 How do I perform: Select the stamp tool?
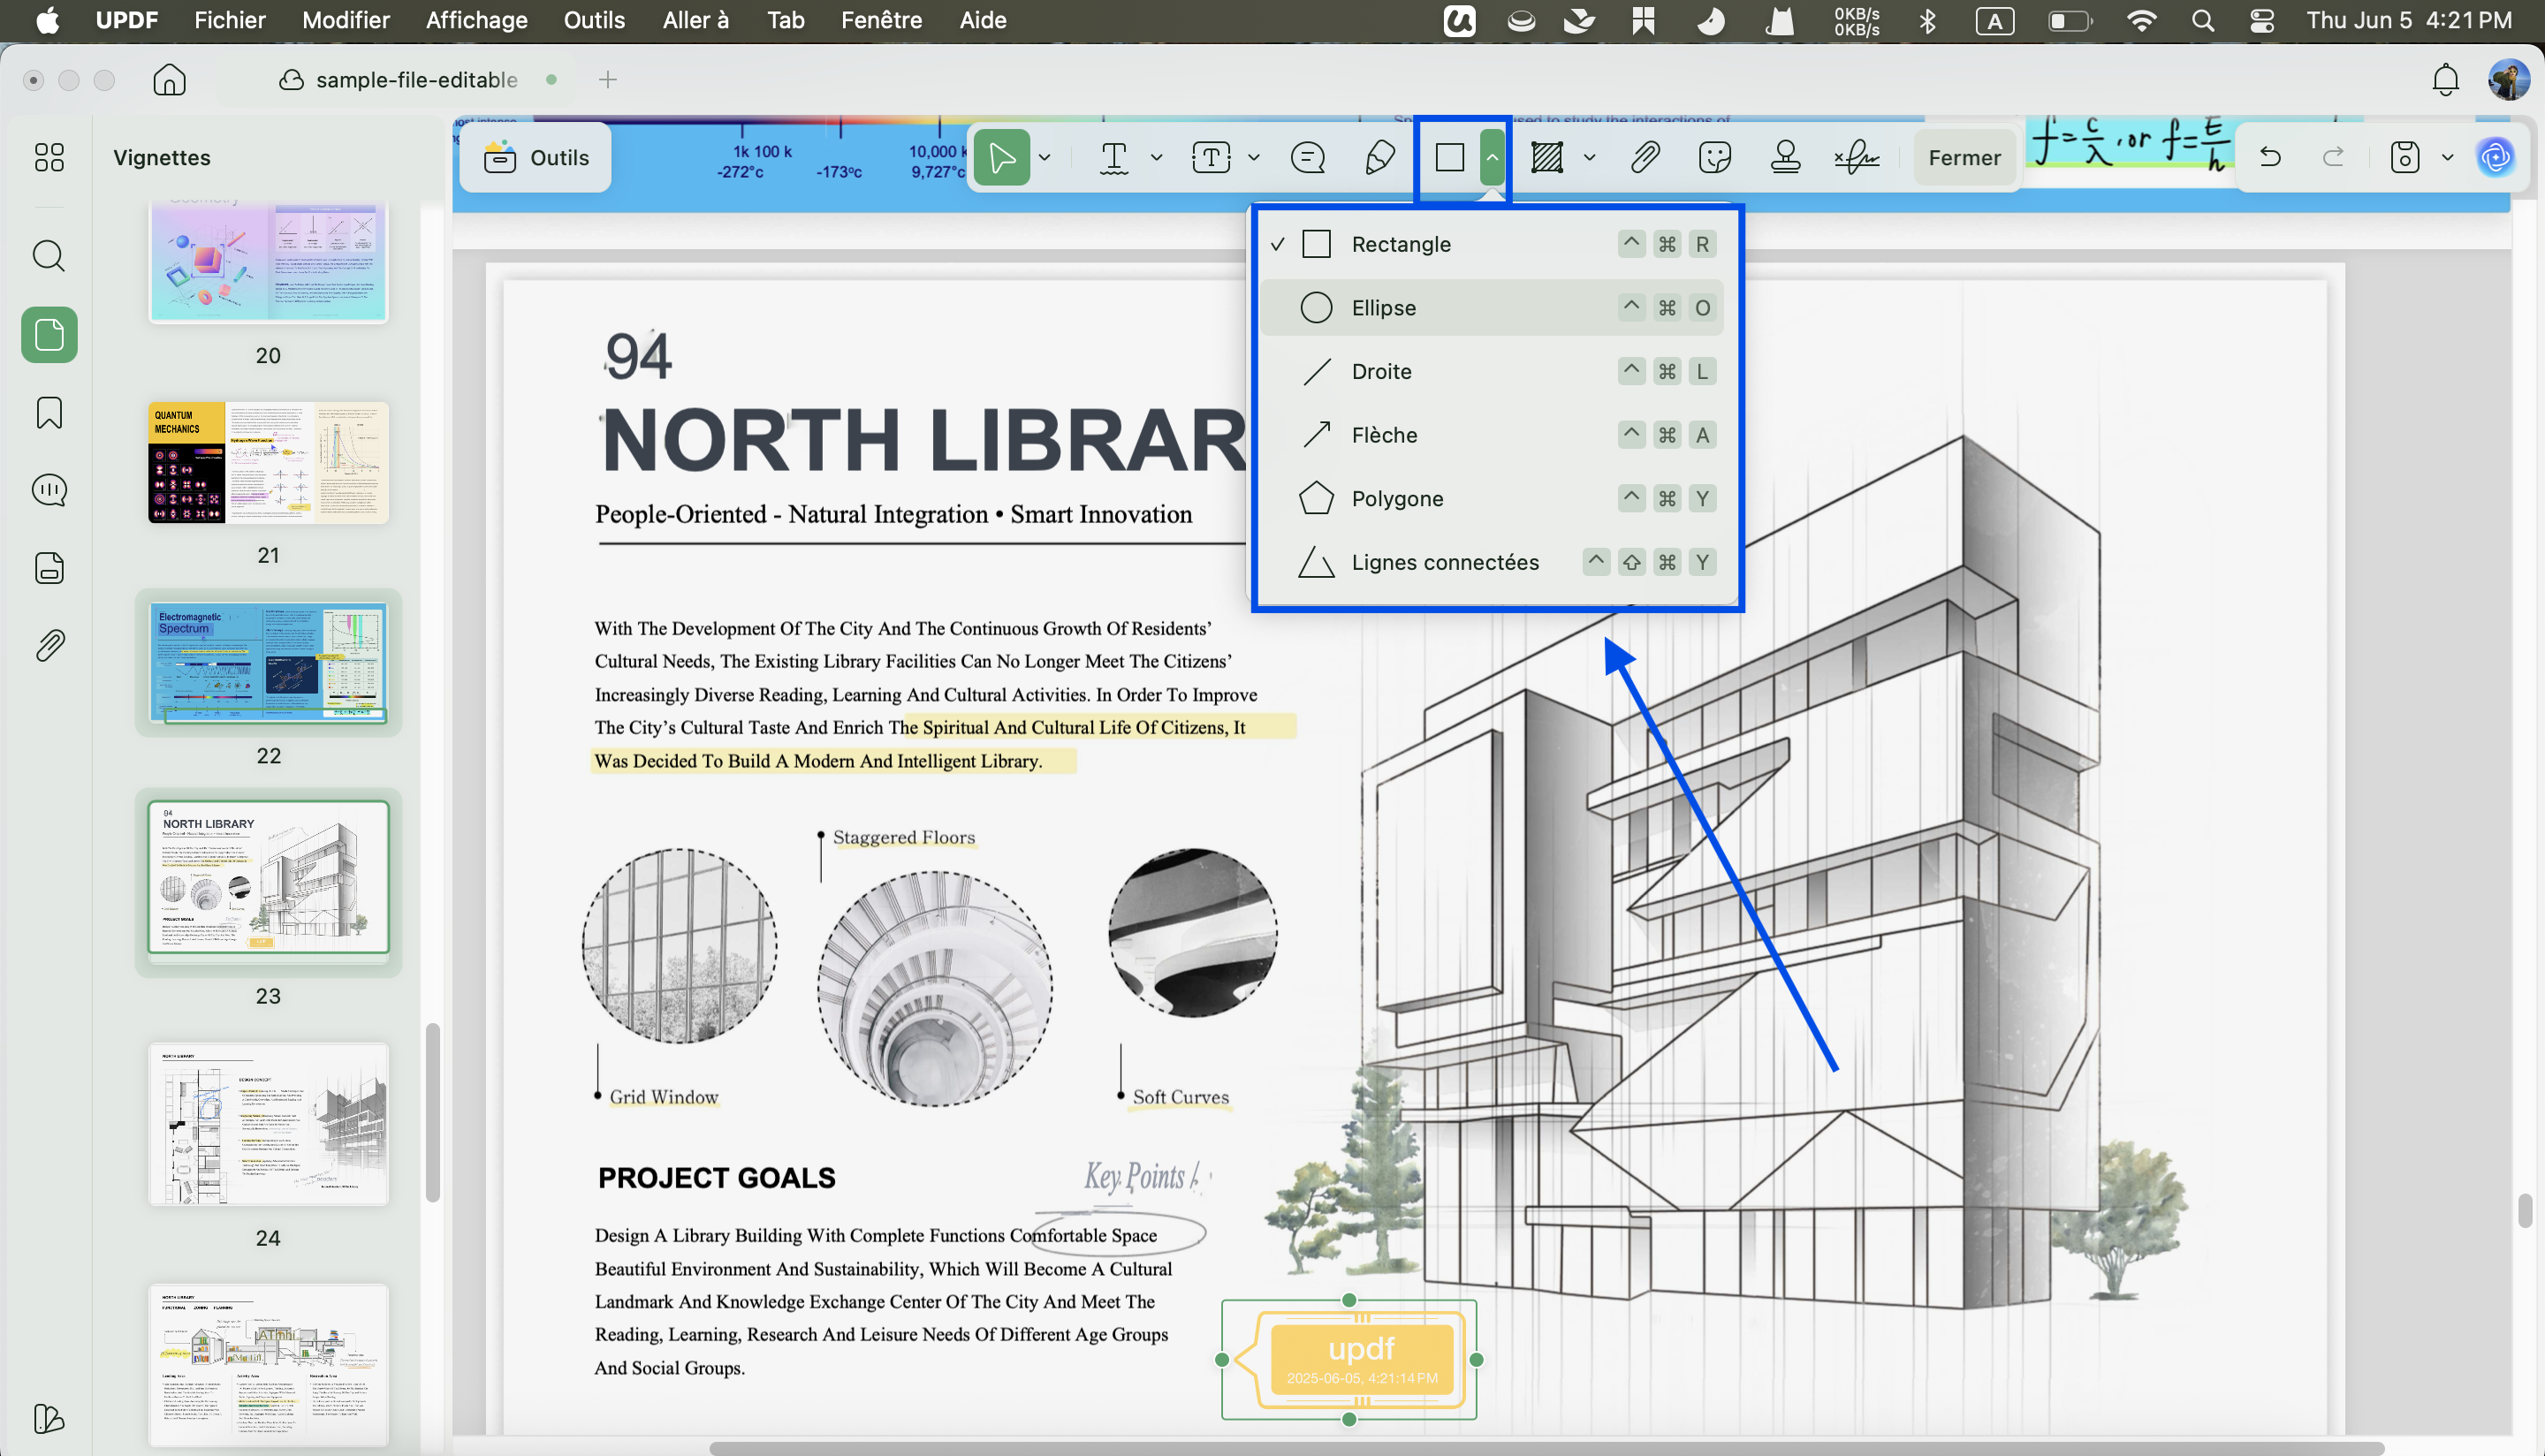click(1785, 157)
